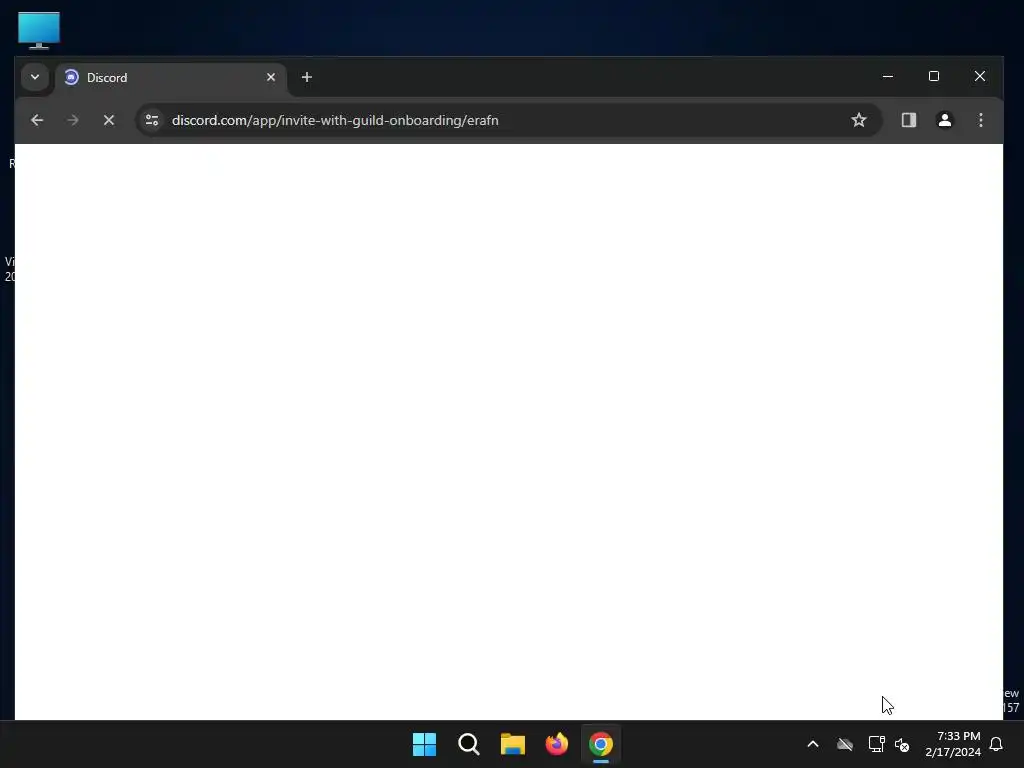1024x768 pixels.
Task: Open the Windows Start menu
Action: tap(424, 744)
